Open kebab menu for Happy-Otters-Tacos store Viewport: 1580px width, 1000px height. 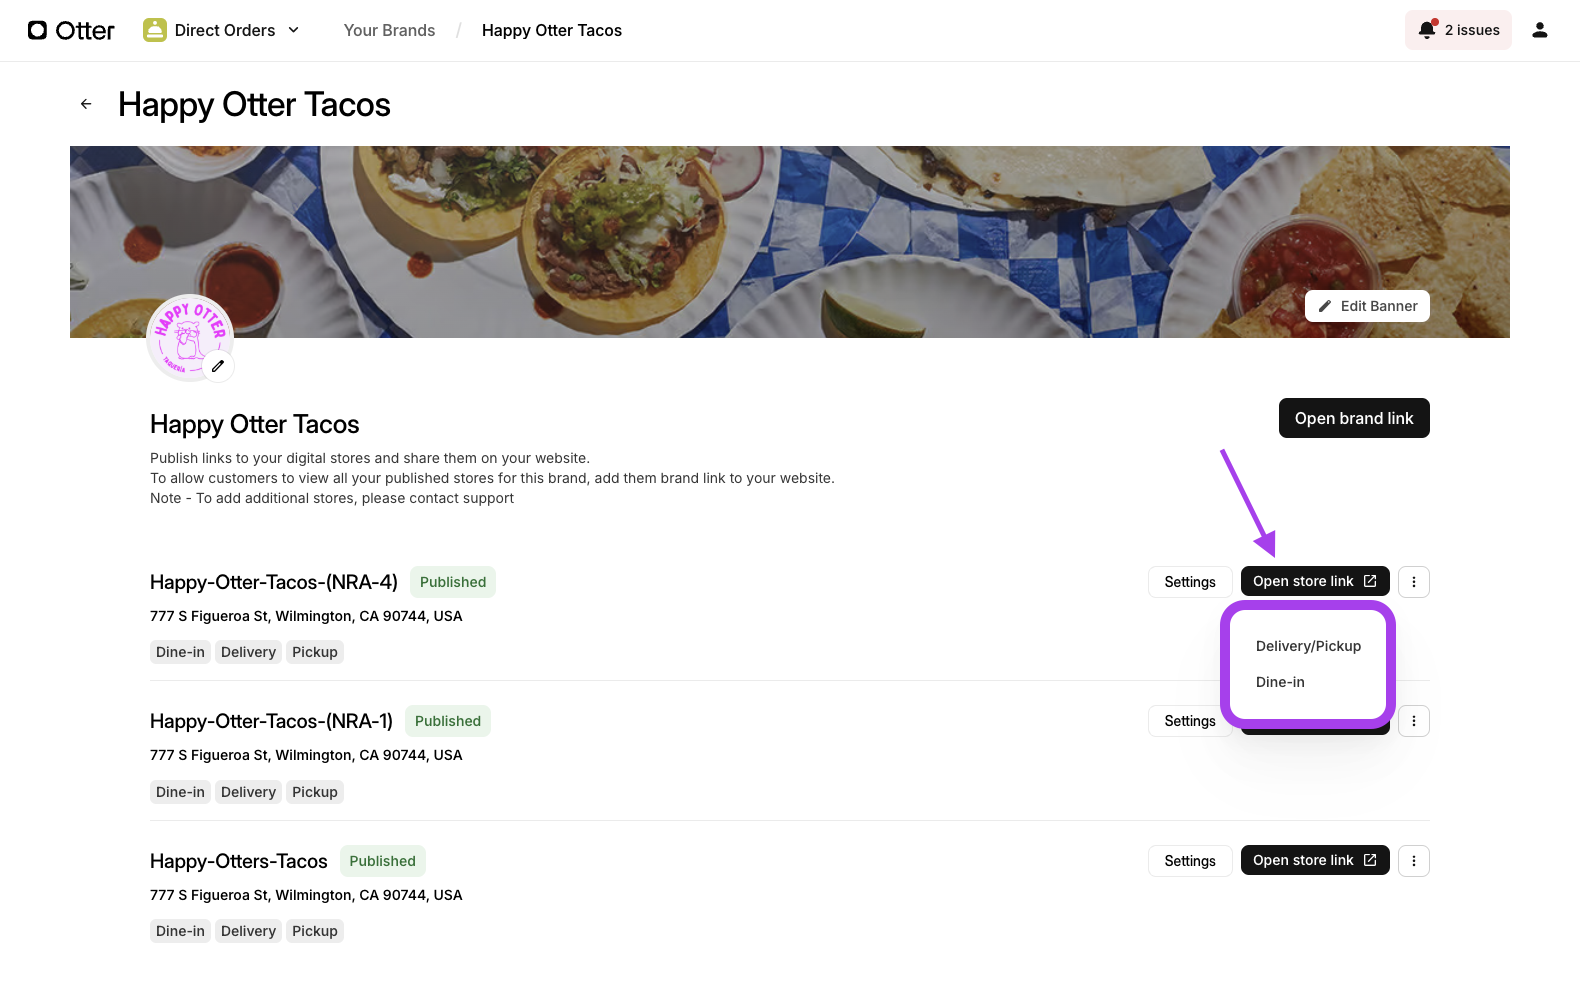click(x=1413, y=861)
